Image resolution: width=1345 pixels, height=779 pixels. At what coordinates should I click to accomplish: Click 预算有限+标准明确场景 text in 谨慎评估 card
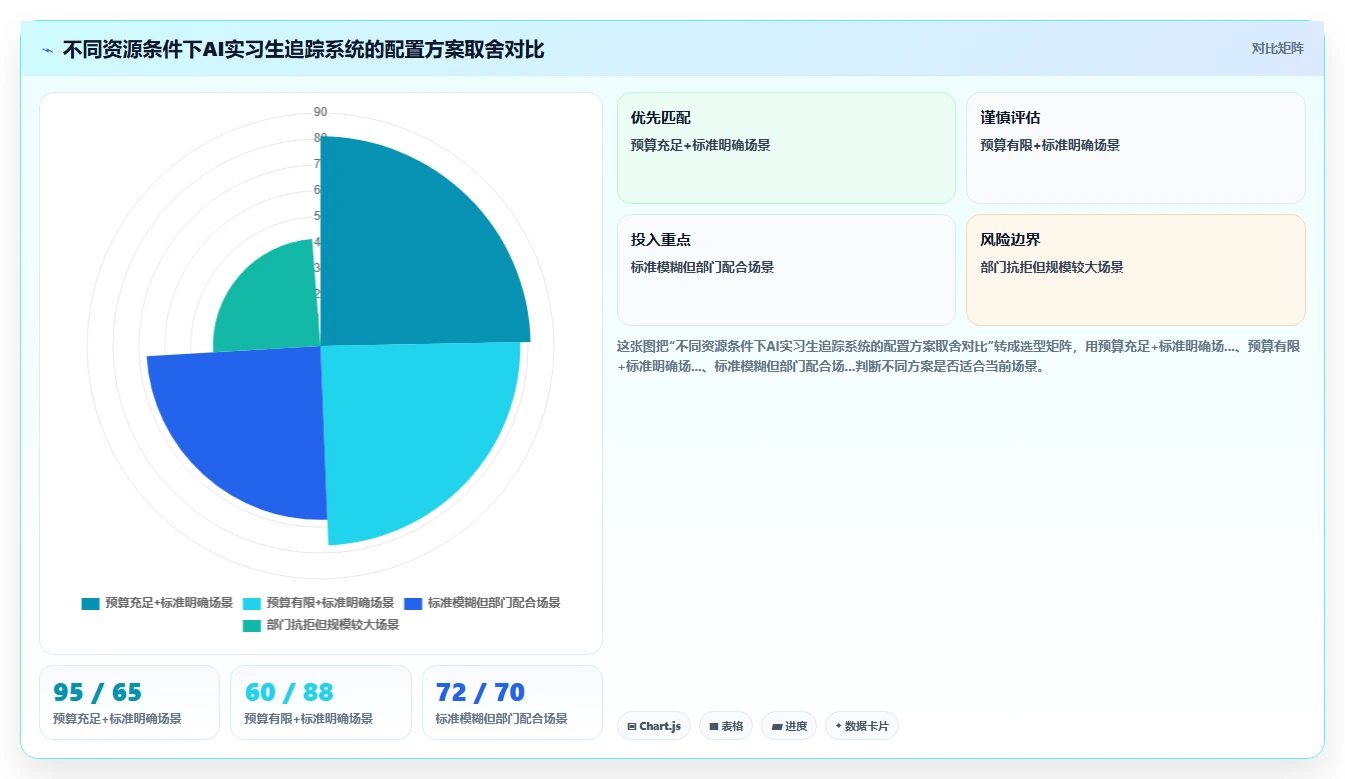pos(1050,145)
